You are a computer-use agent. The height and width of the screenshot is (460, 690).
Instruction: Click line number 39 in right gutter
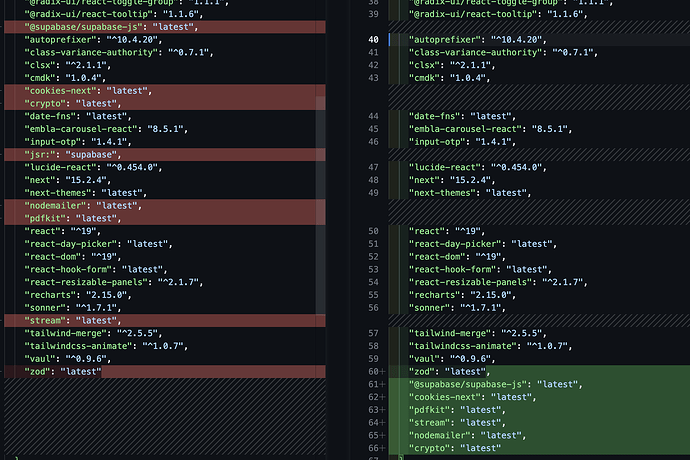click(373, 14)
